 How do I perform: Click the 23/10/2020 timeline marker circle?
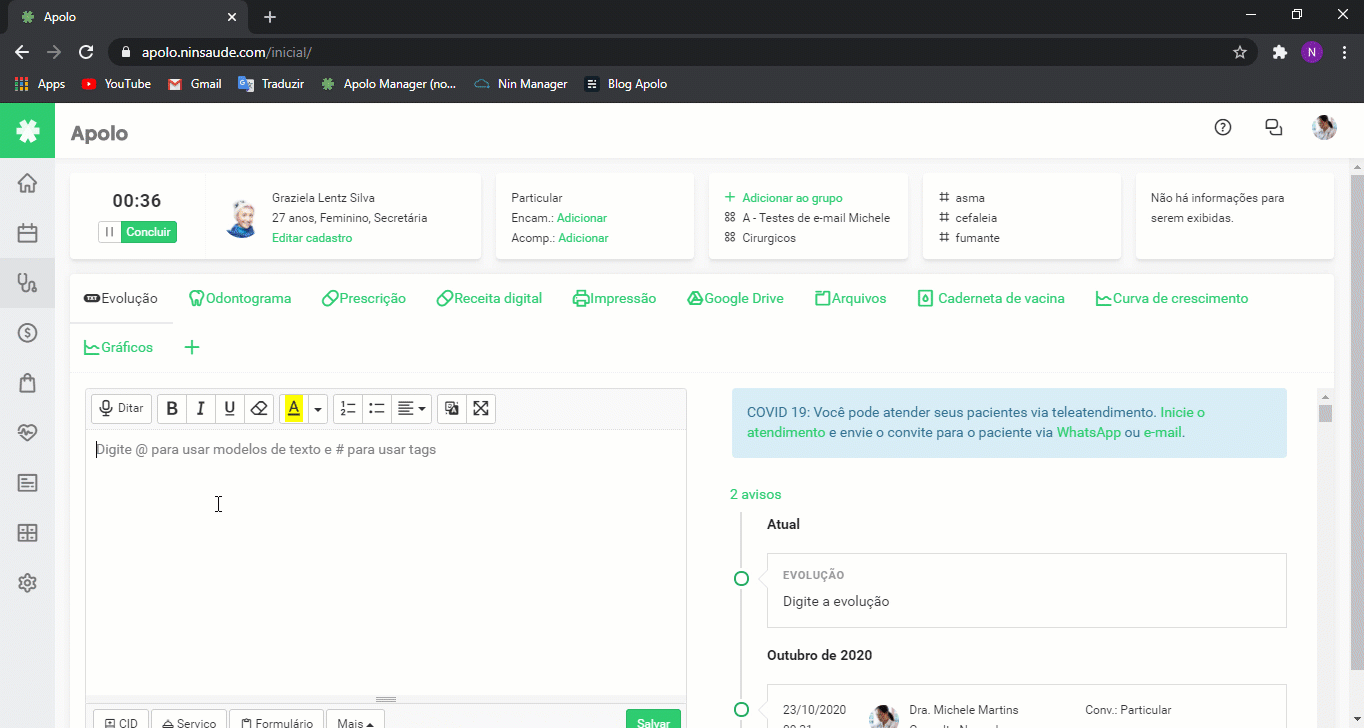[x=741, y=710]
